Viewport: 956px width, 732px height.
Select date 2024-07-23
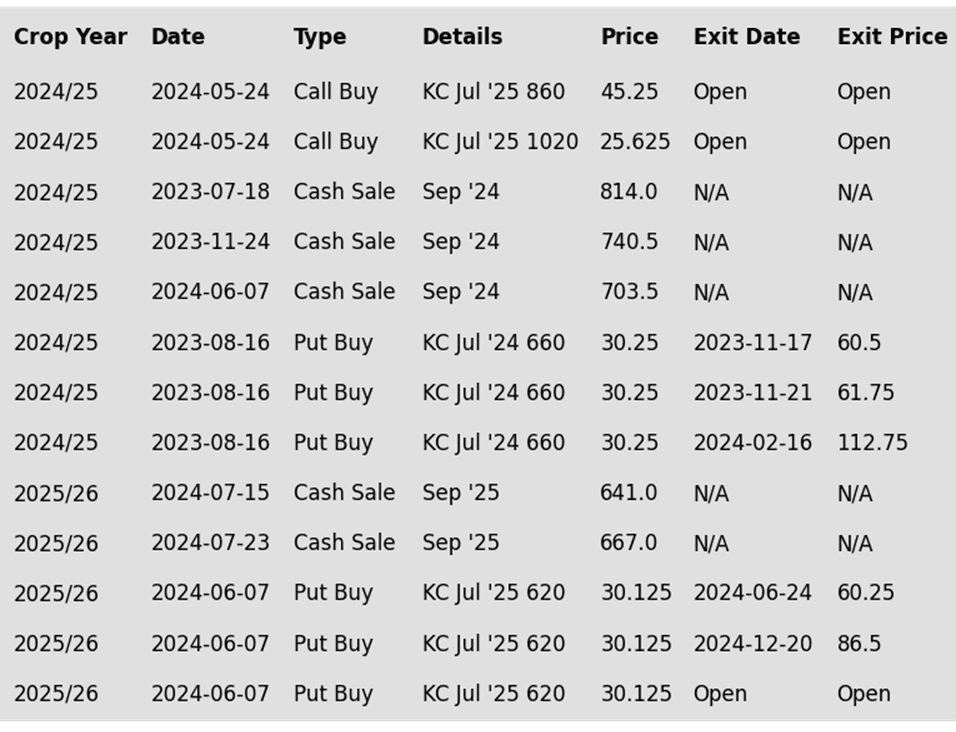[210, 542]
